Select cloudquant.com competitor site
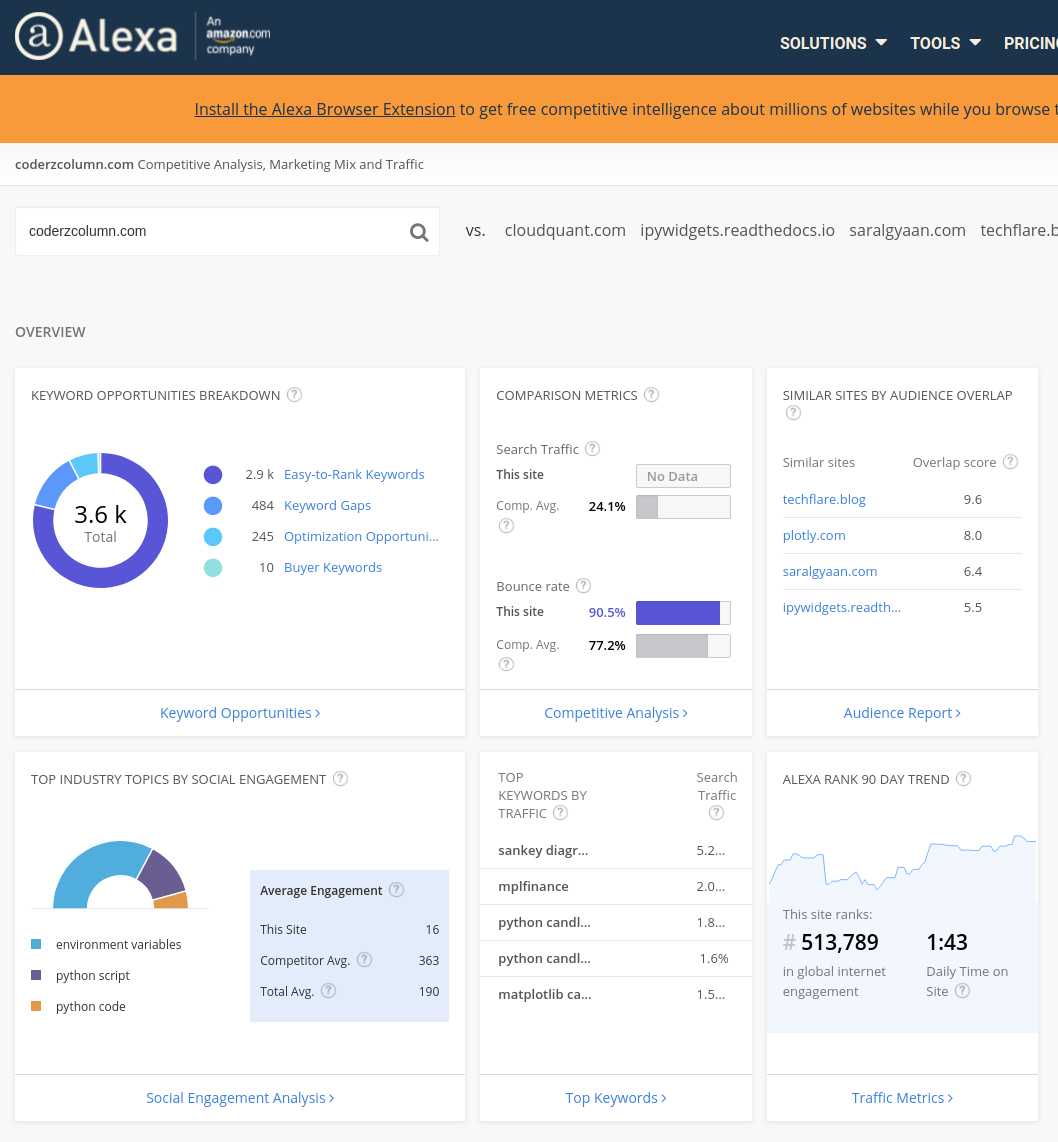 (565, 230)
